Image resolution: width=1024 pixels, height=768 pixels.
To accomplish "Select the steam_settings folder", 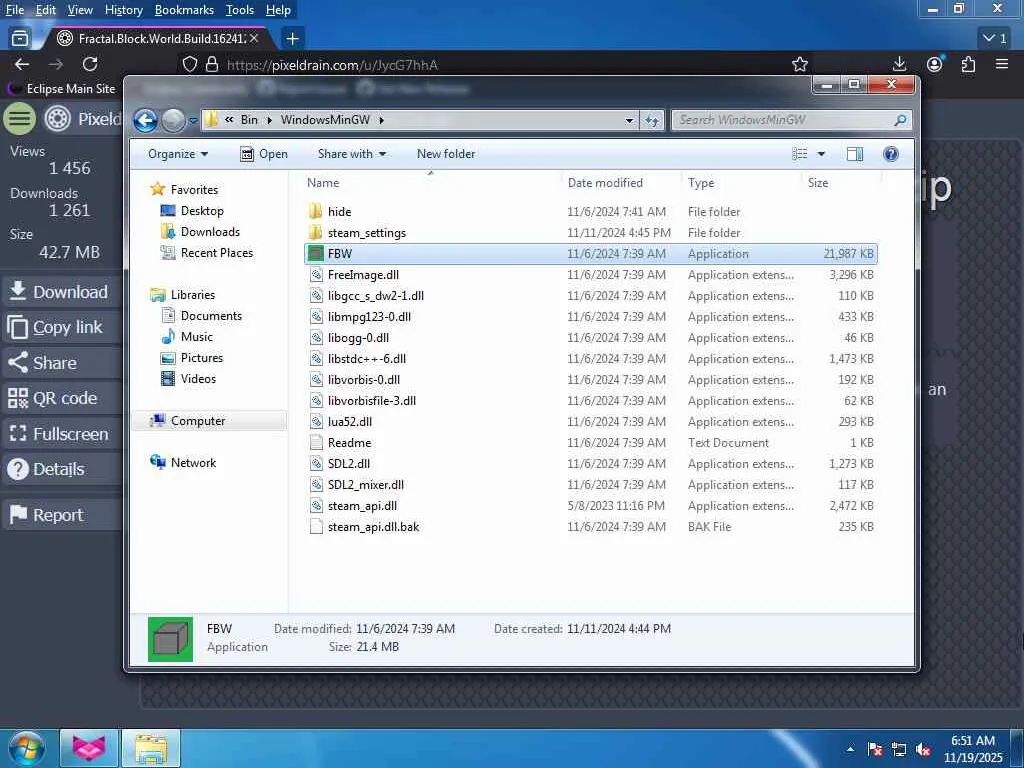I will pos(591,232).
